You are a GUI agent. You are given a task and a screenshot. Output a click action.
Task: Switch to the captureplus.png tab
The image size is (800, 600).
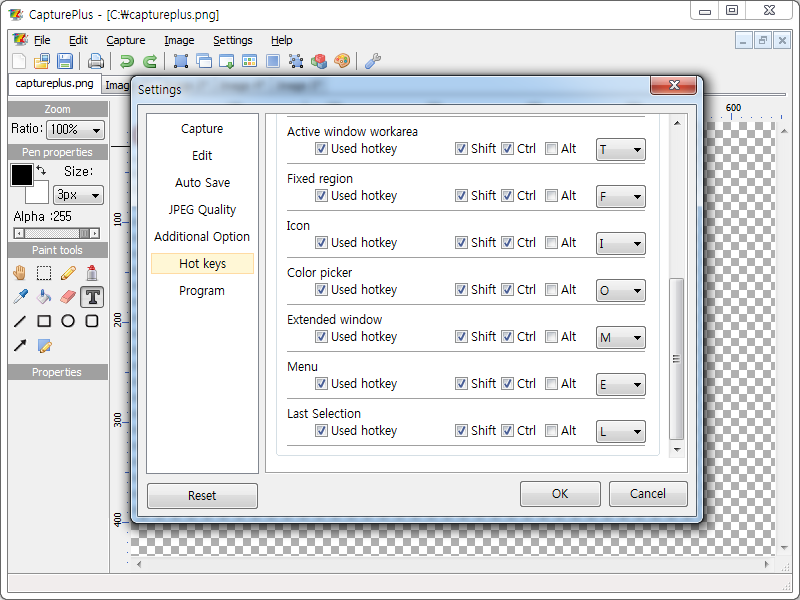54,84
